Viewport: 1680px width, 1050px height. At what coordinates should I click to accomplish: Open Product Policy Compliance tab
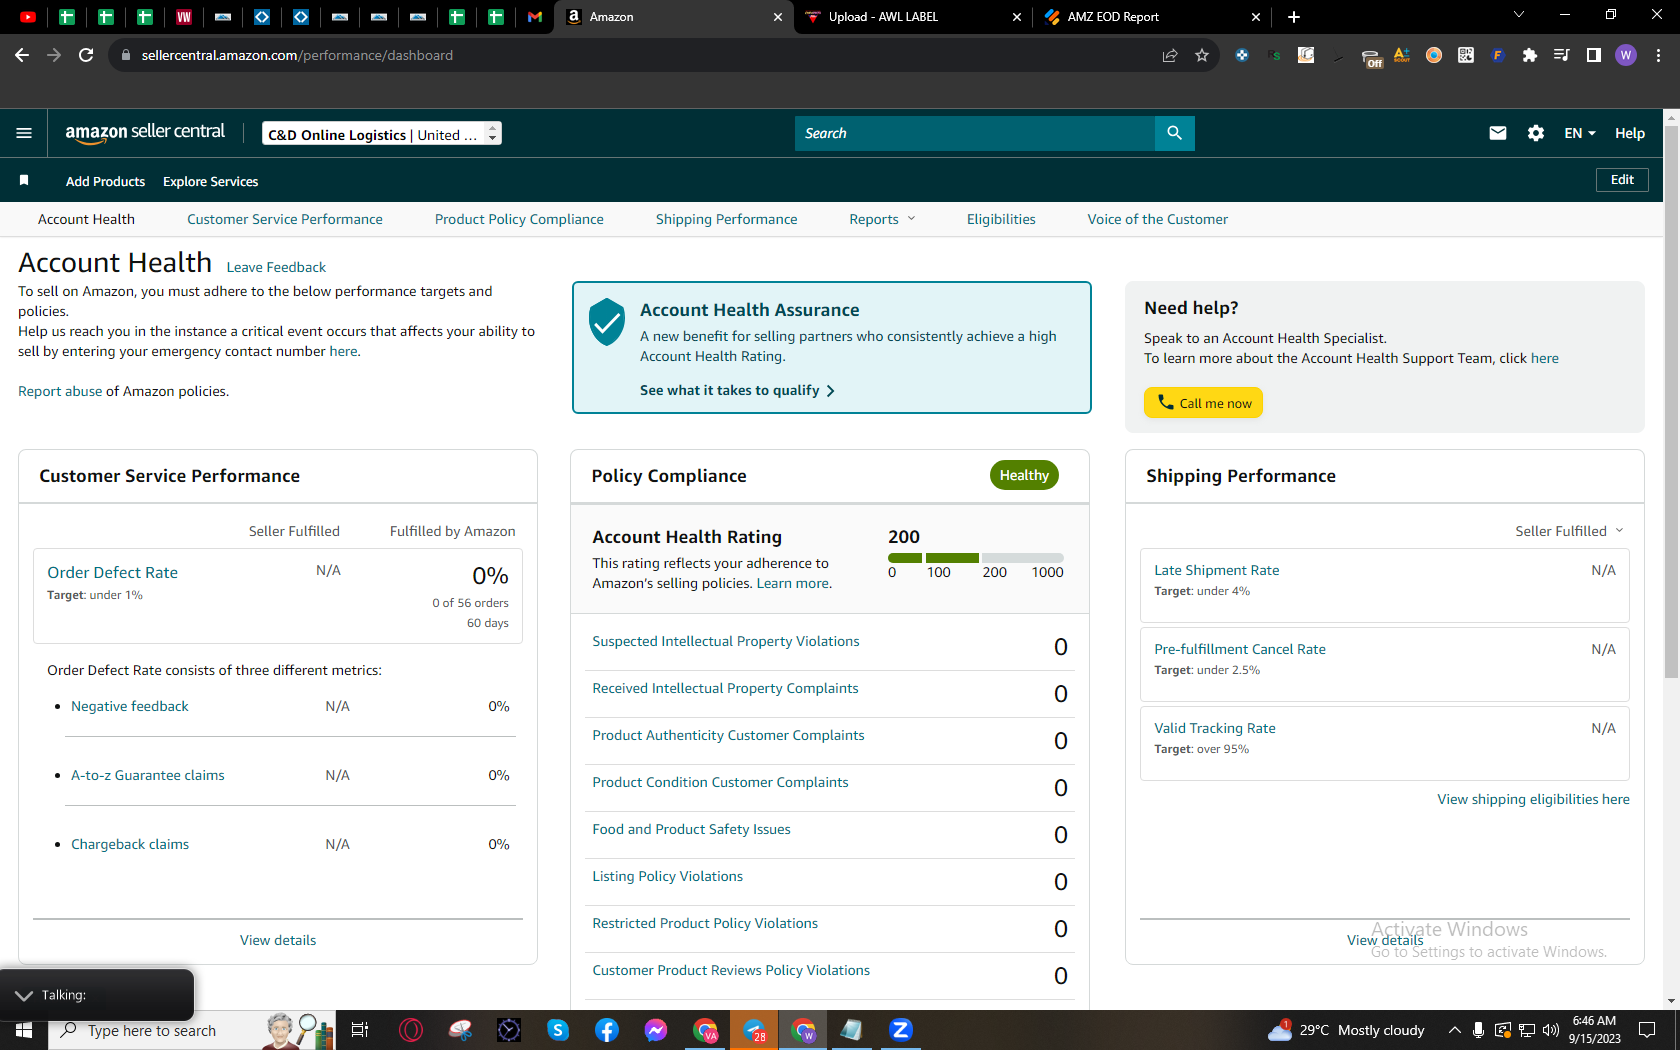click(519, 219)
